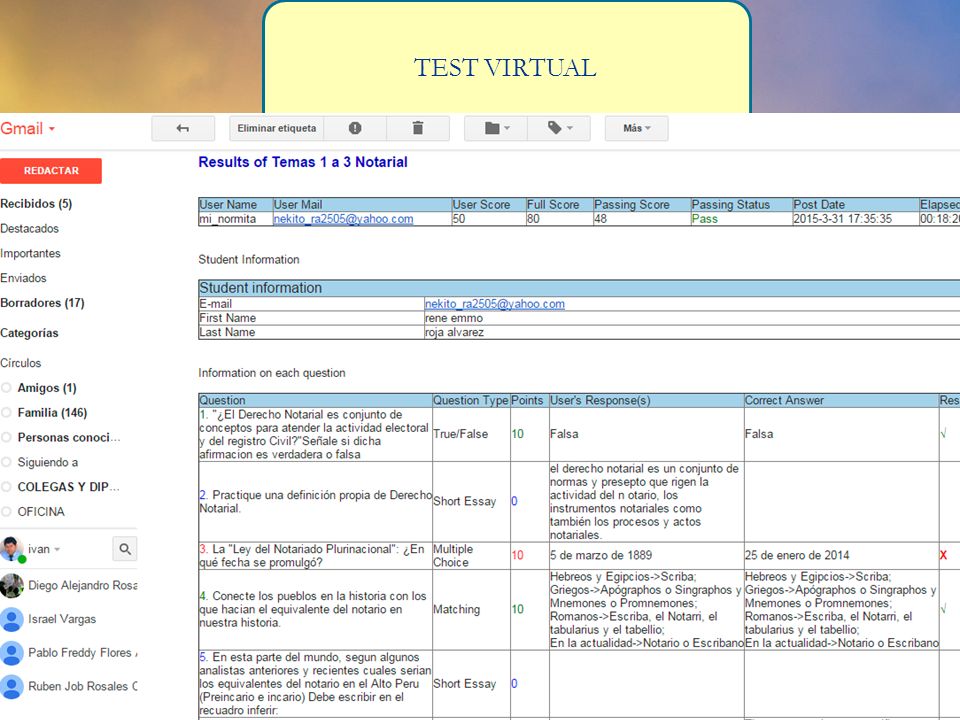Expand the Categorías section
This screenshot has height=720, width=960.
(29, 333)
